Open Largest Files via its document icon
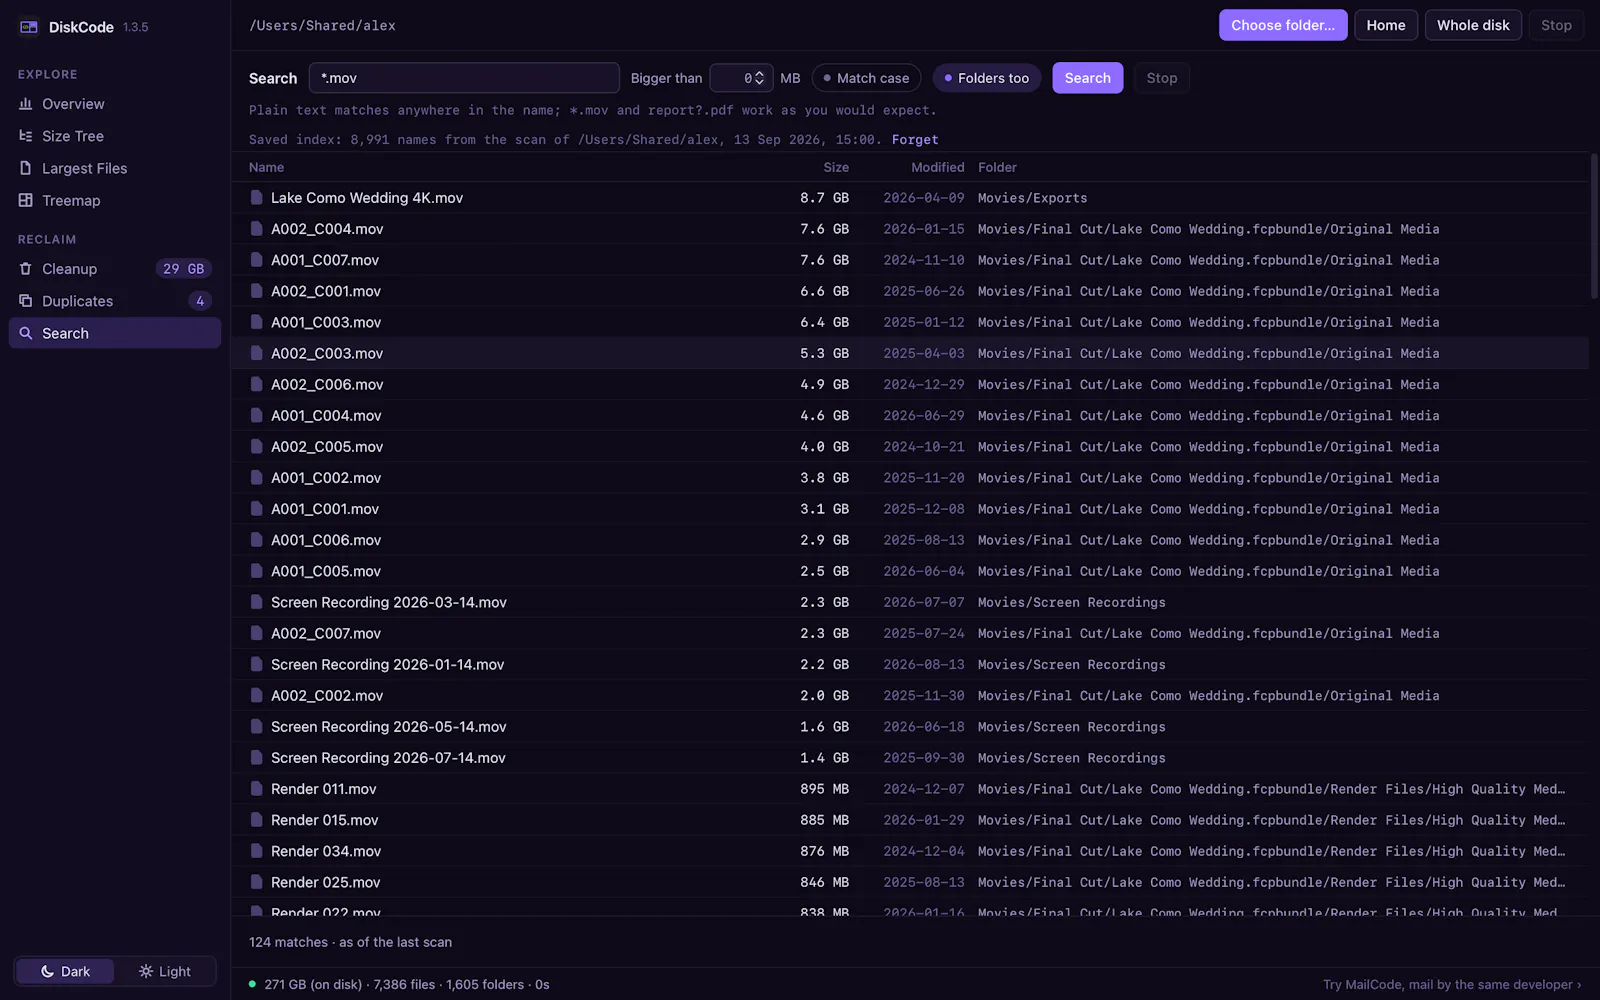Viewport: 1600px width, 1000px height. click(x=26, y=168)
